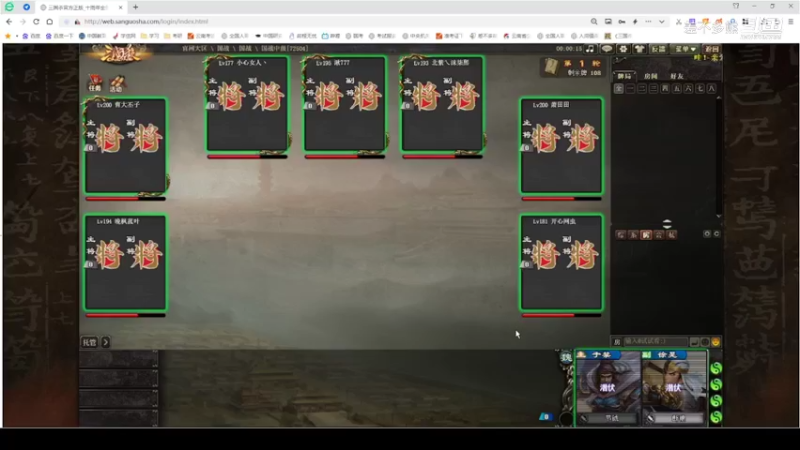Image resolution: width=800 pixels, height=450 pixels.
Task: Select the fourth chat channel icon
Action: point(659,235)
